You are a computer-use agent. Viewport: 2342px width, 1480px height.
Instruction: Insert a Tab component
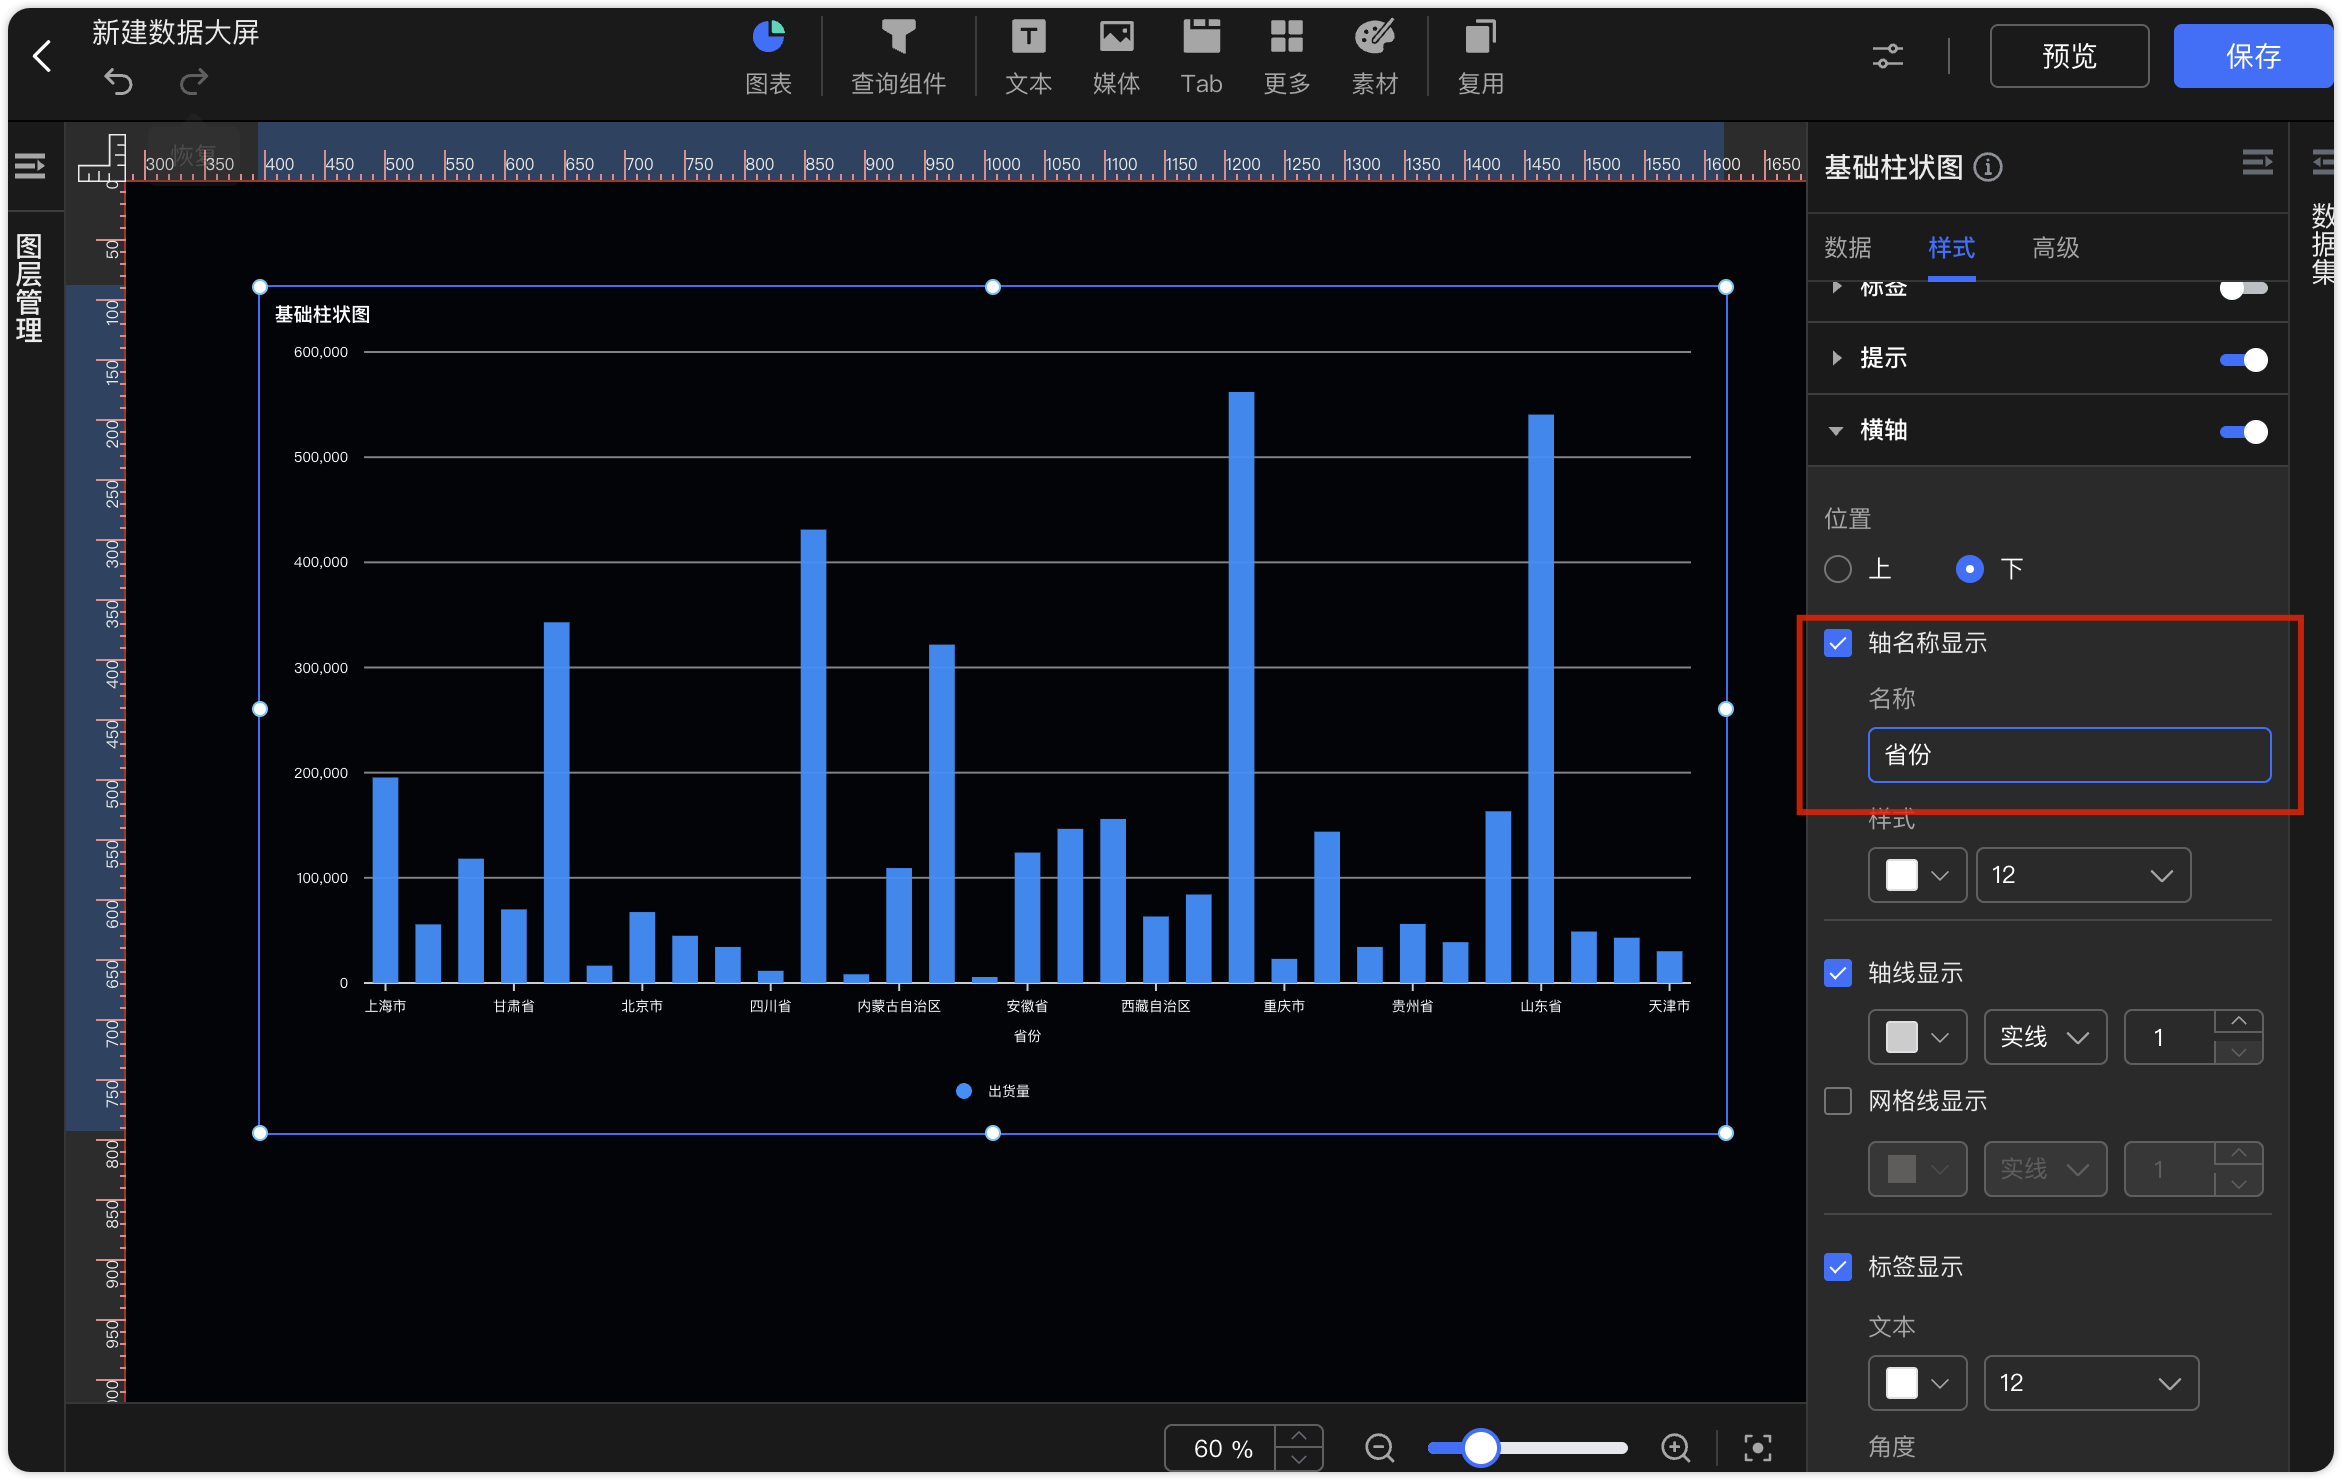point(1201,57)
